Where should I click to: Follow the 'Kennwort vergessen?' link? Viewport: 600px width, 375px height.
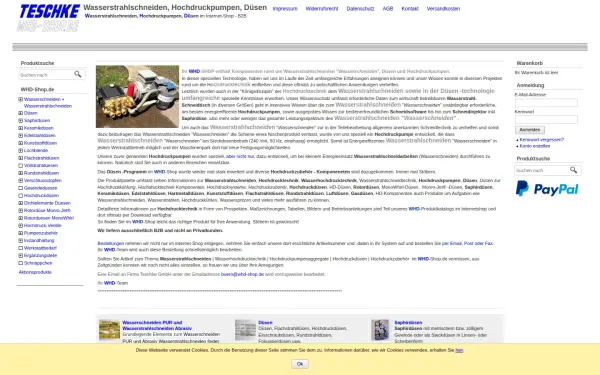point(541,140)
